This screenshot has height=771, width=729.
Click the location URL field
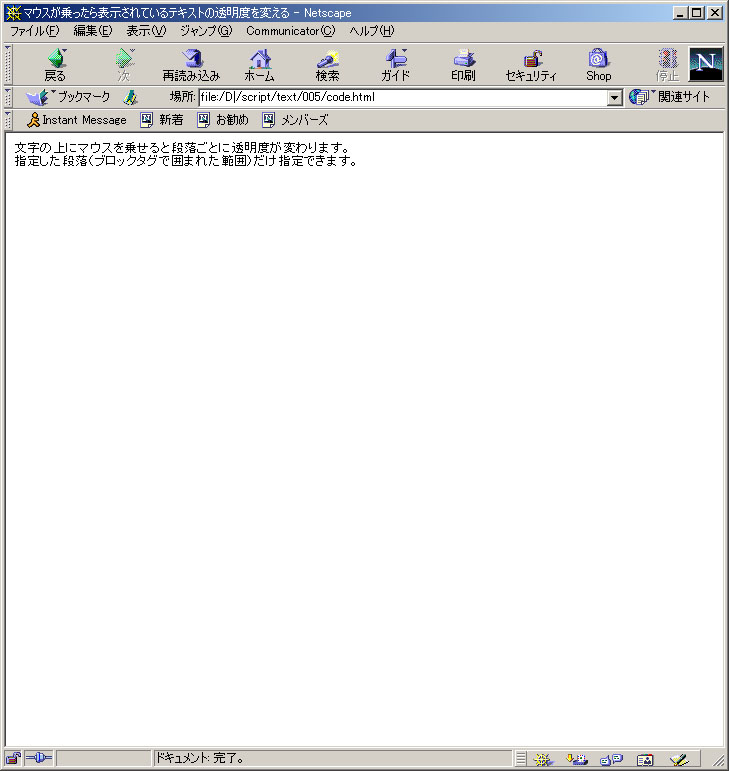coord(403,97)
